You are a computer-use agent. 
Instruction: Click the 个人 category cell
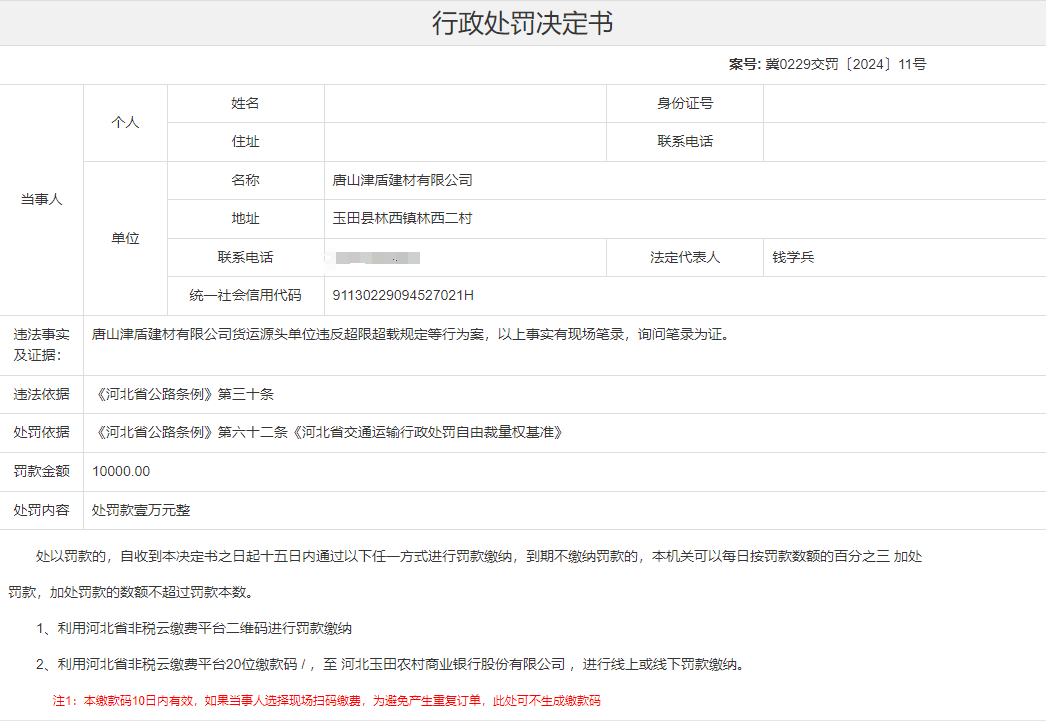[125, 123]
